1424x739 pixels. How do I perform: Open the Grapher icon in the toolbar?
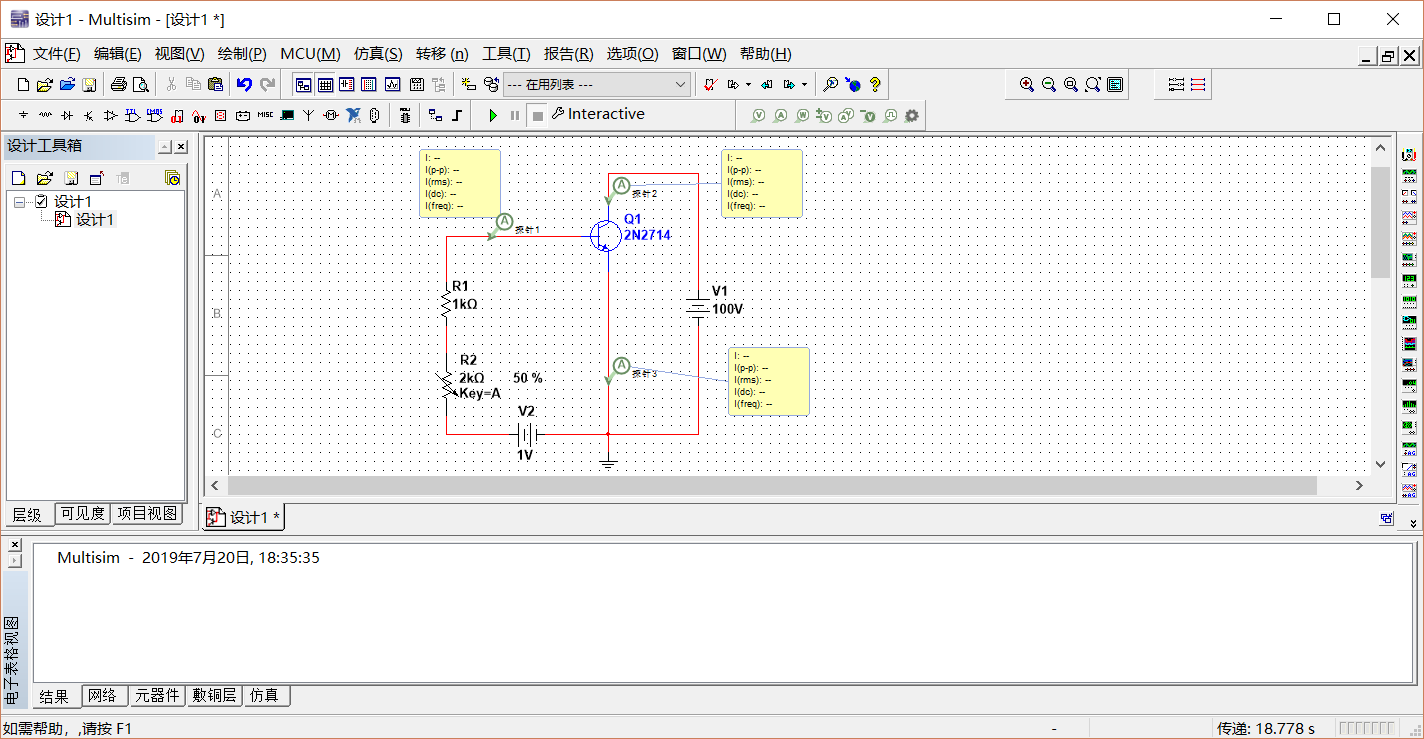[392, 85]
